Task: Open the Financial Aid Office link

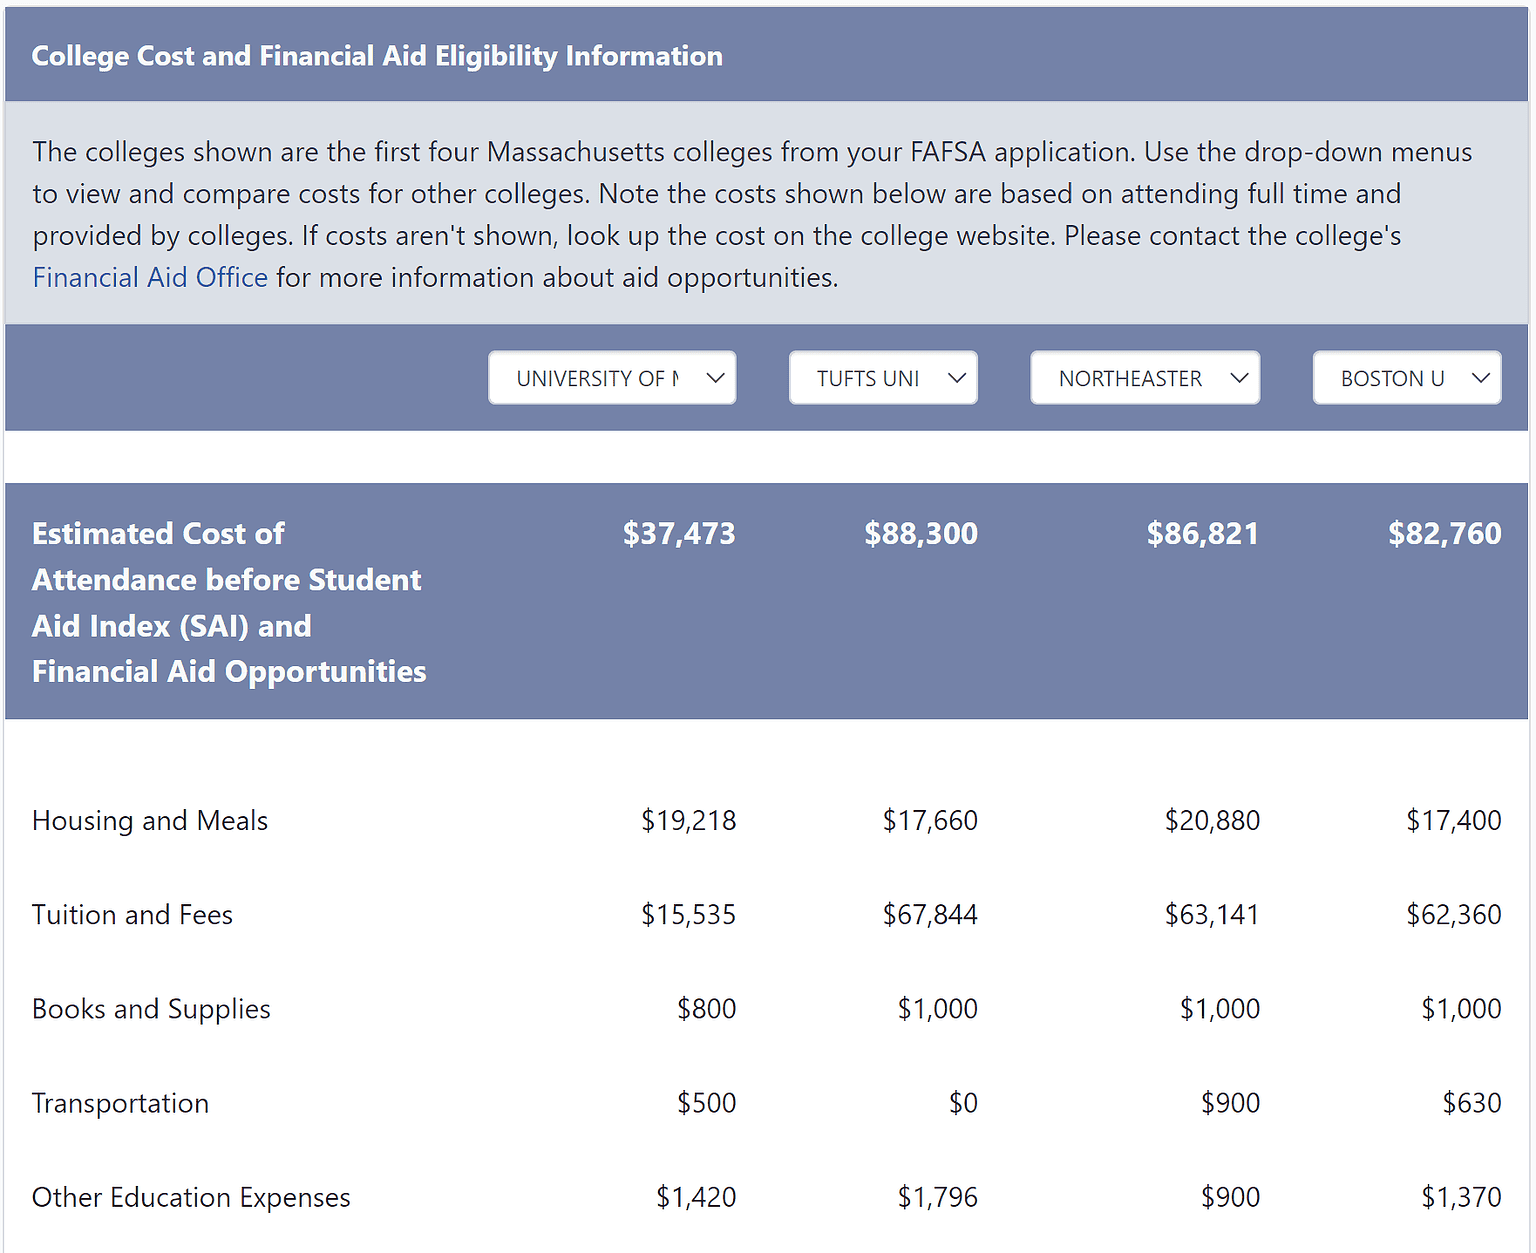Action: coord(150,277)
